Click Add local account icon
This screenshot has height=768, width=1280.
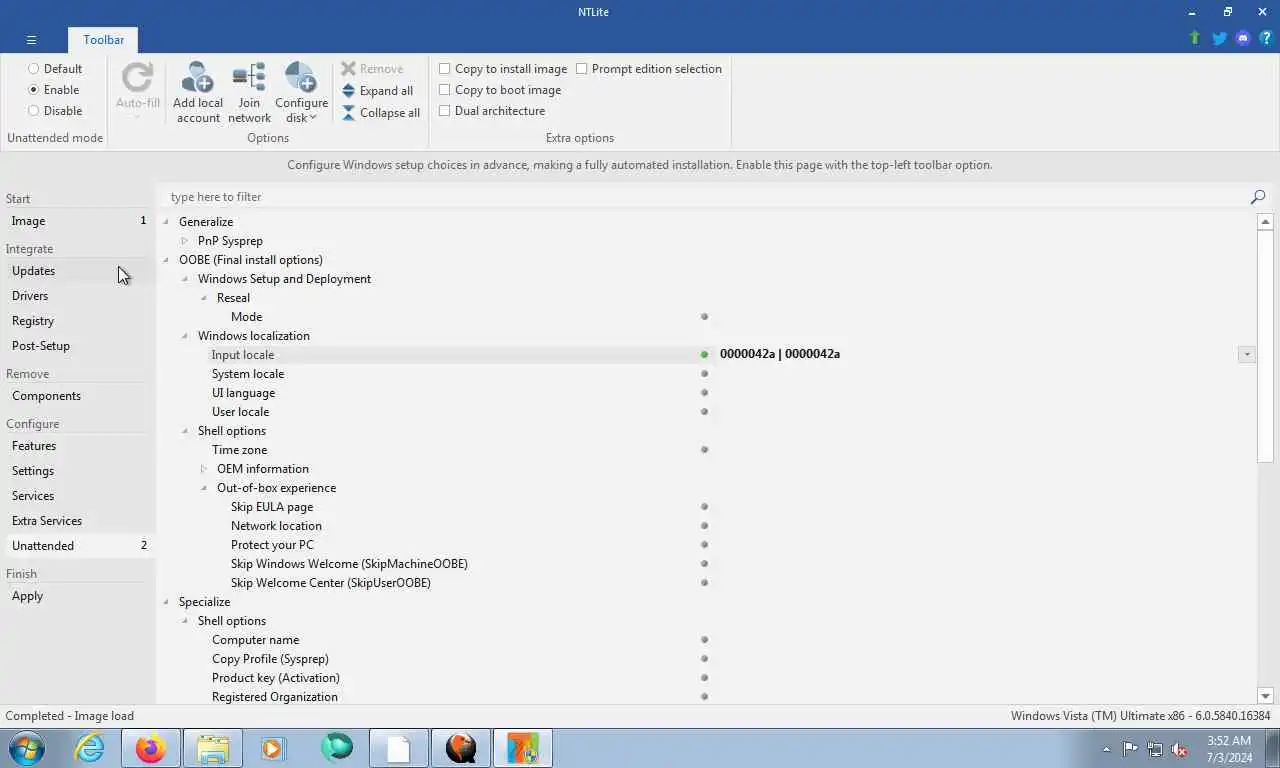tap(198, 78)
